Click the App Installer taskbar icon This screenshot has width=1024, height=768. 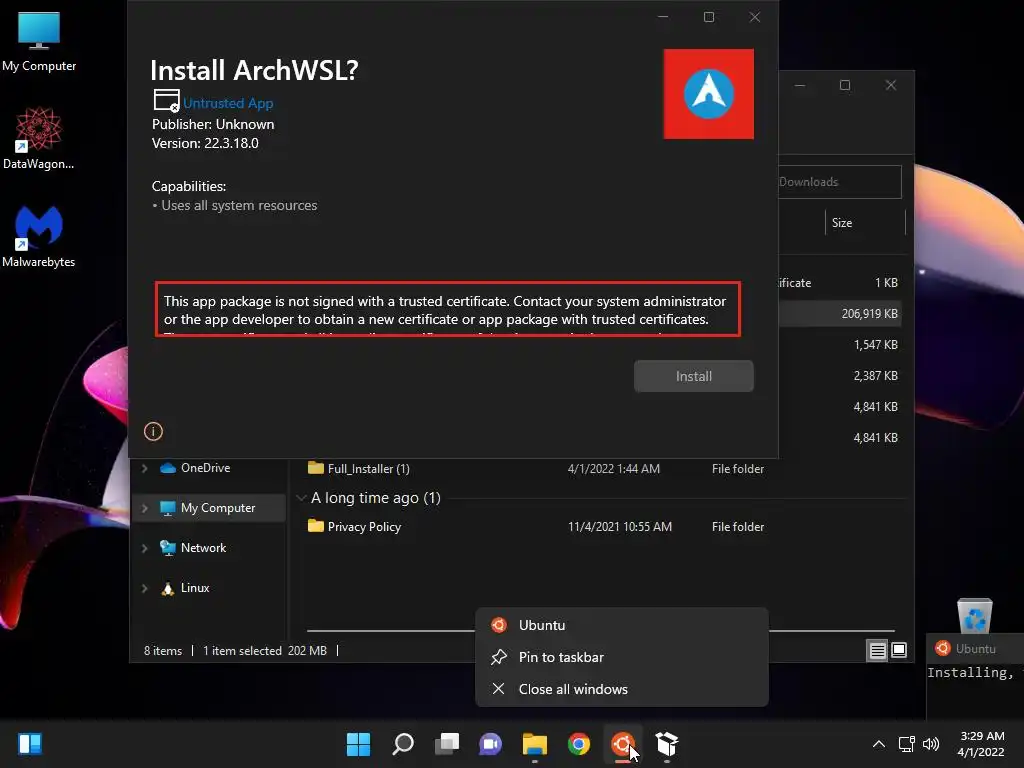(667, 744)
